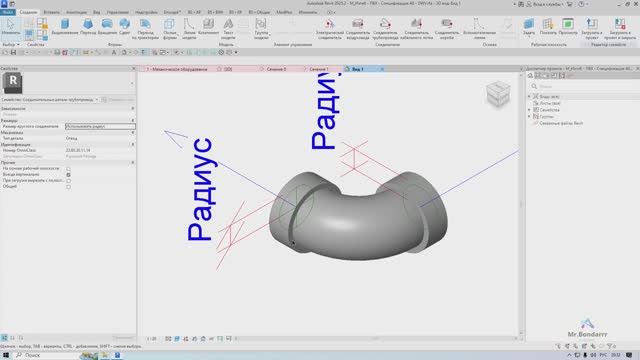The width and height of the screenshot is (640, 360).
Task: Switch to the Вставить ribbon tab
Action: tap(51, 12)
